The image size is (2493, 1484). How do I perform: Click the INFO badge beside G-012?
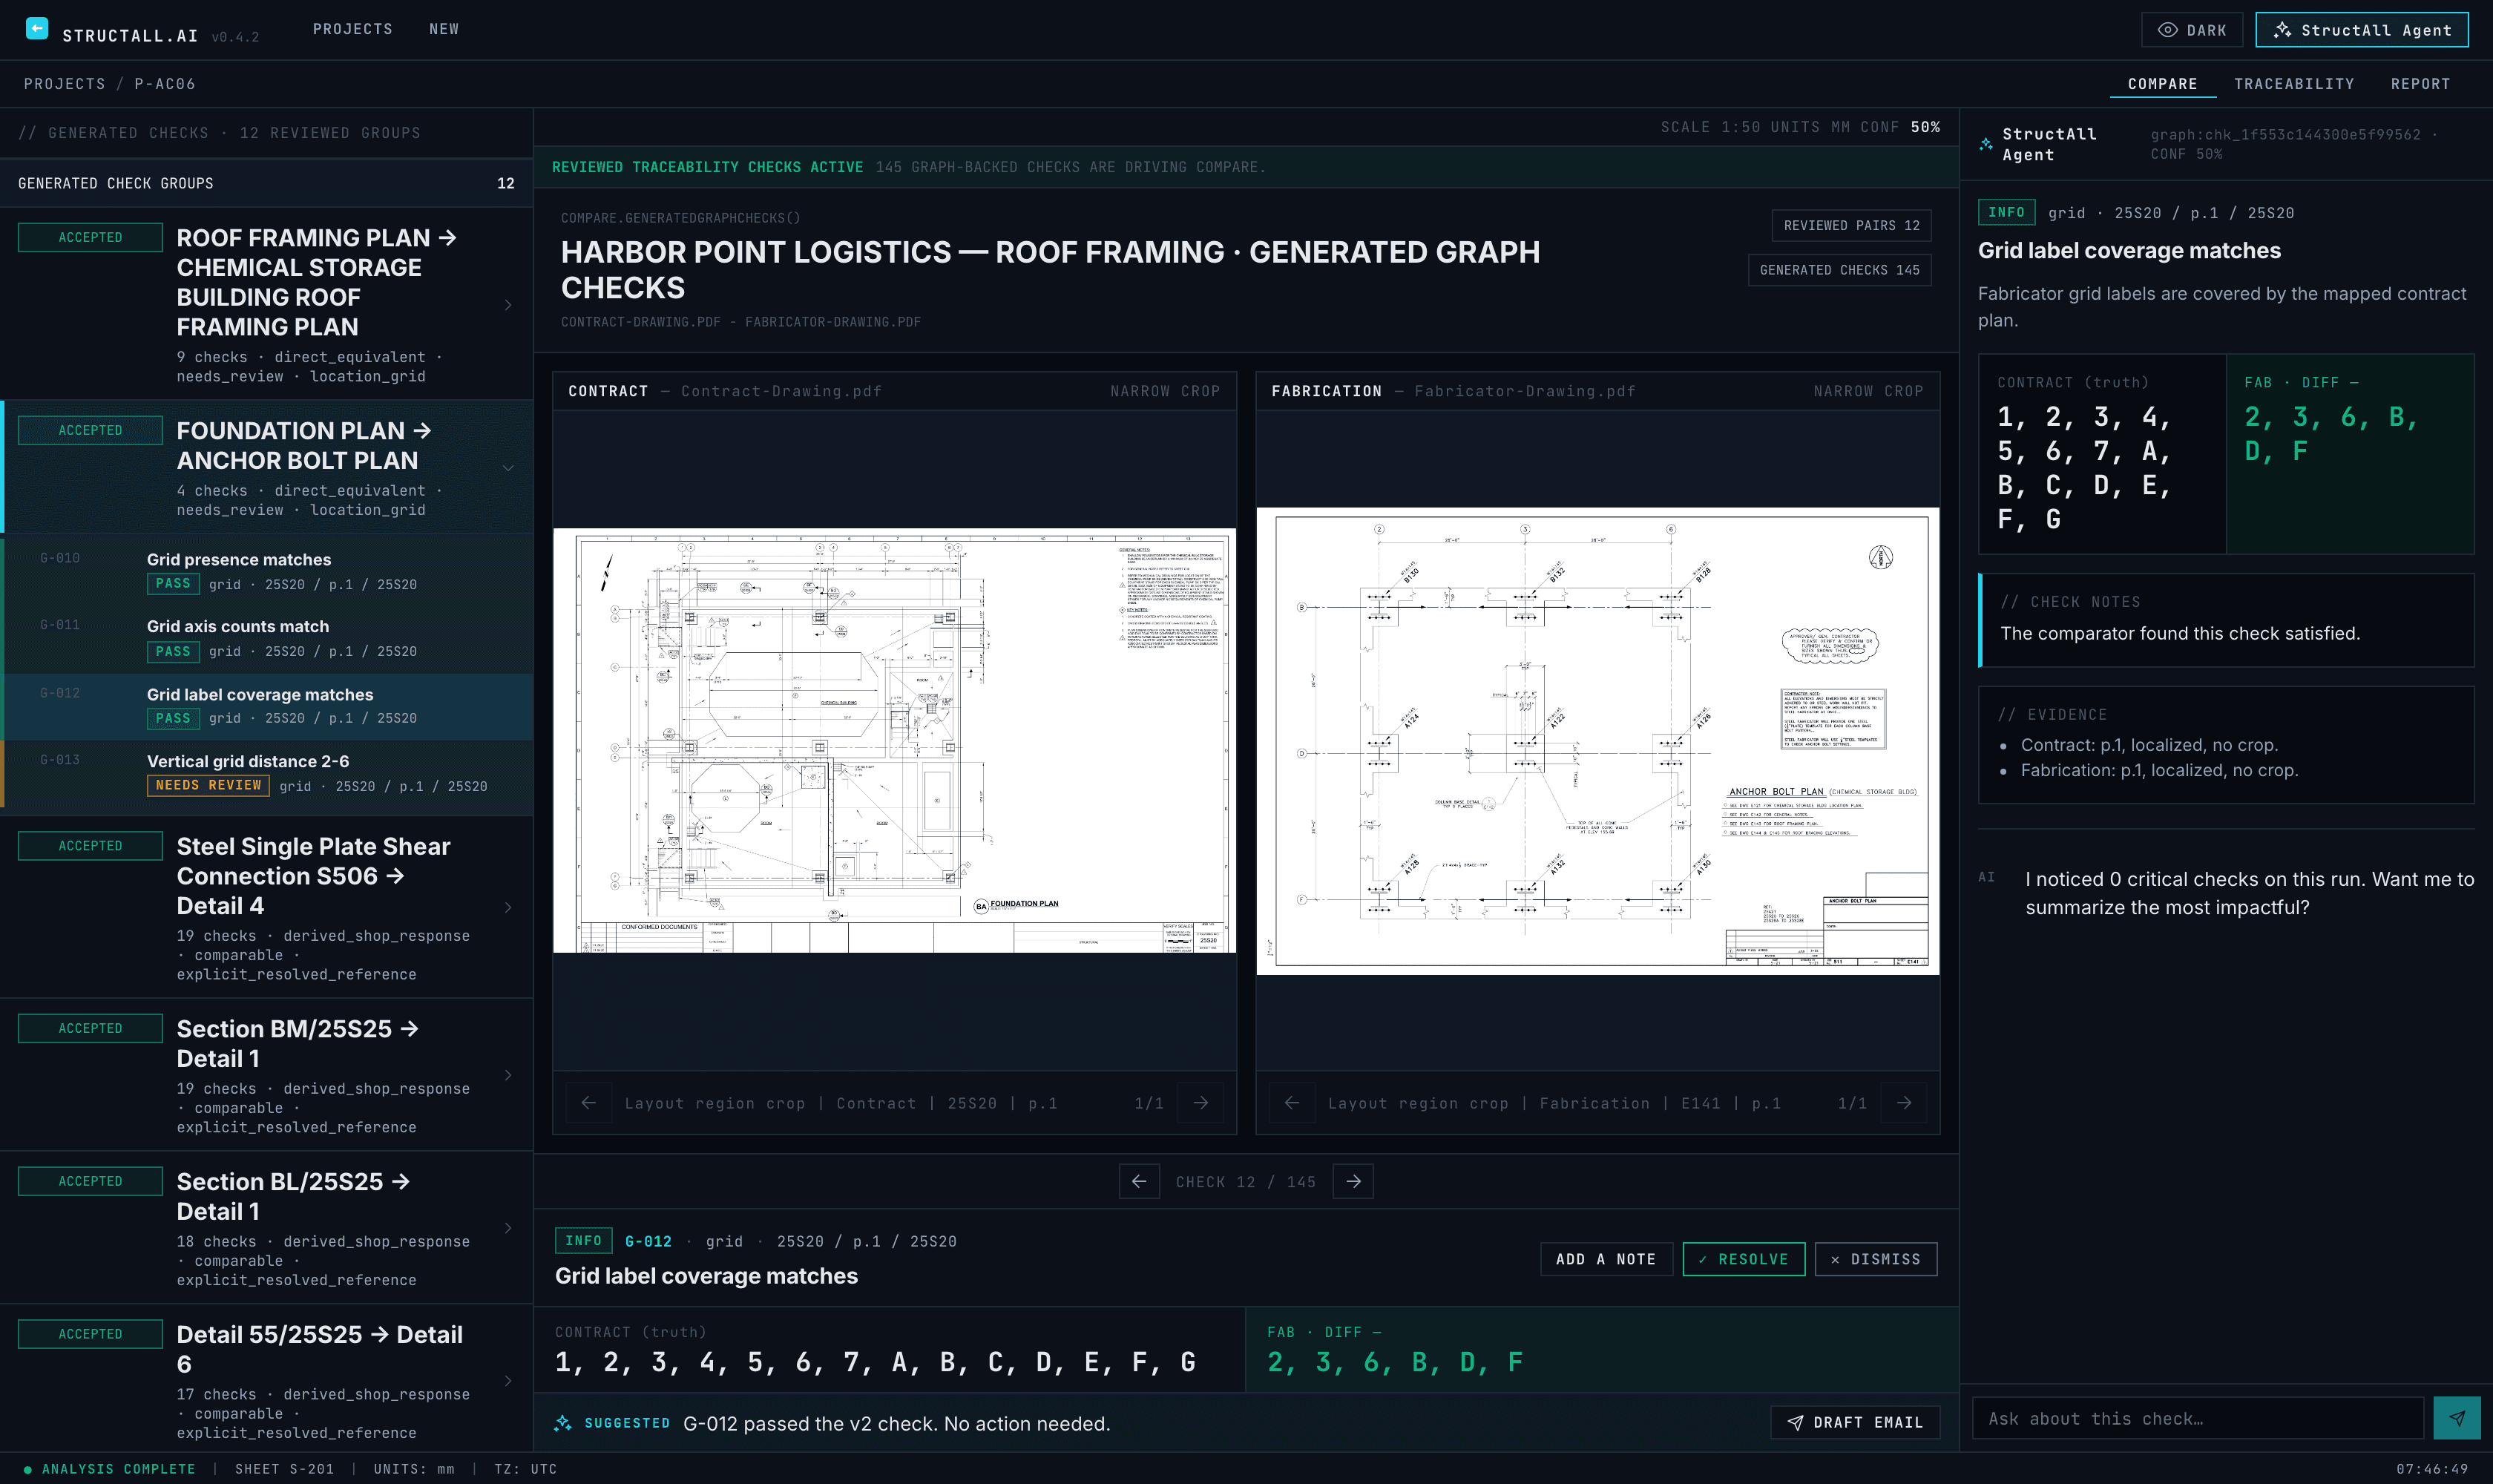click(x=583, y=1241)
